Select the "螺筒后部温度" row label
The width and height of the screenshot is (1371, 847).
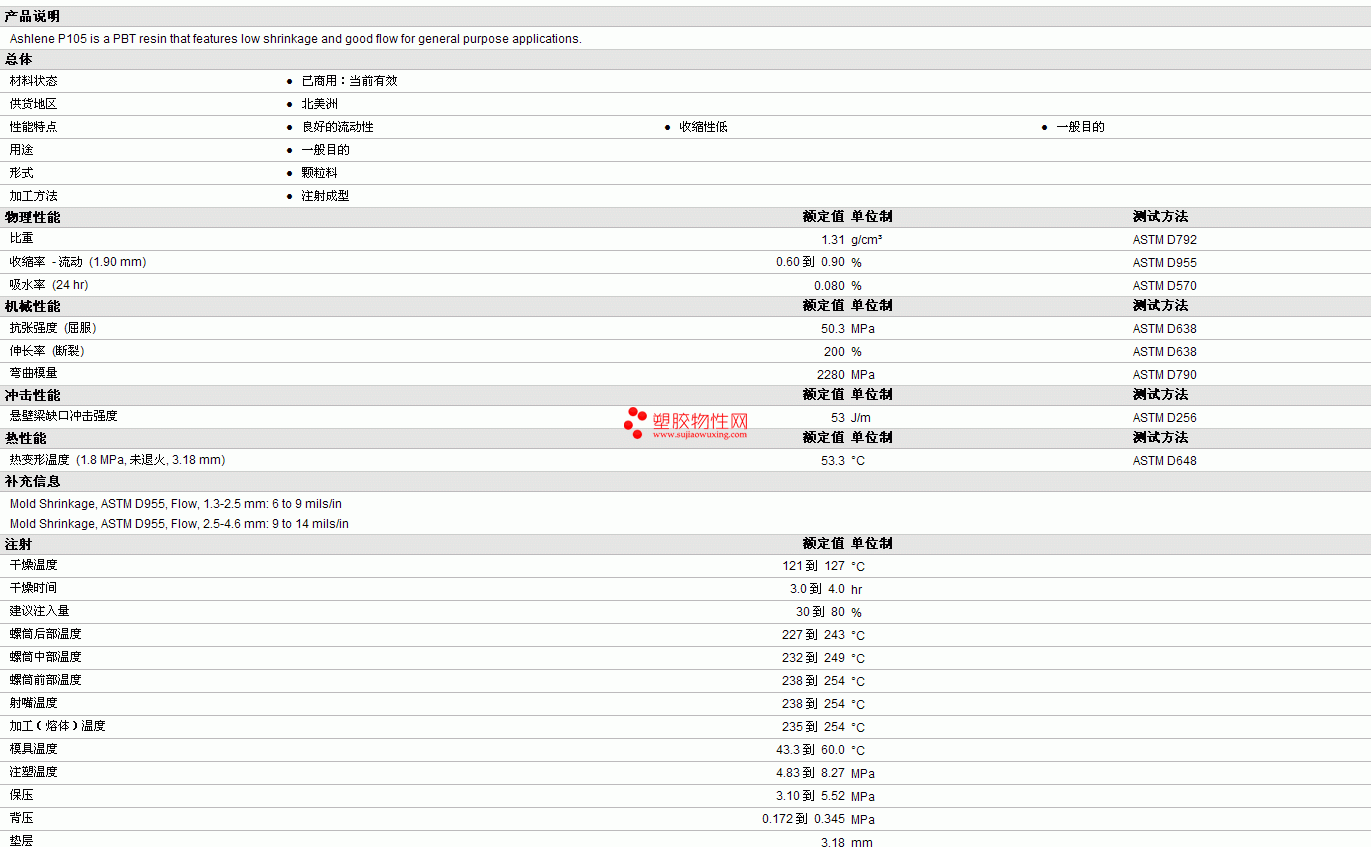click(46, 634)
